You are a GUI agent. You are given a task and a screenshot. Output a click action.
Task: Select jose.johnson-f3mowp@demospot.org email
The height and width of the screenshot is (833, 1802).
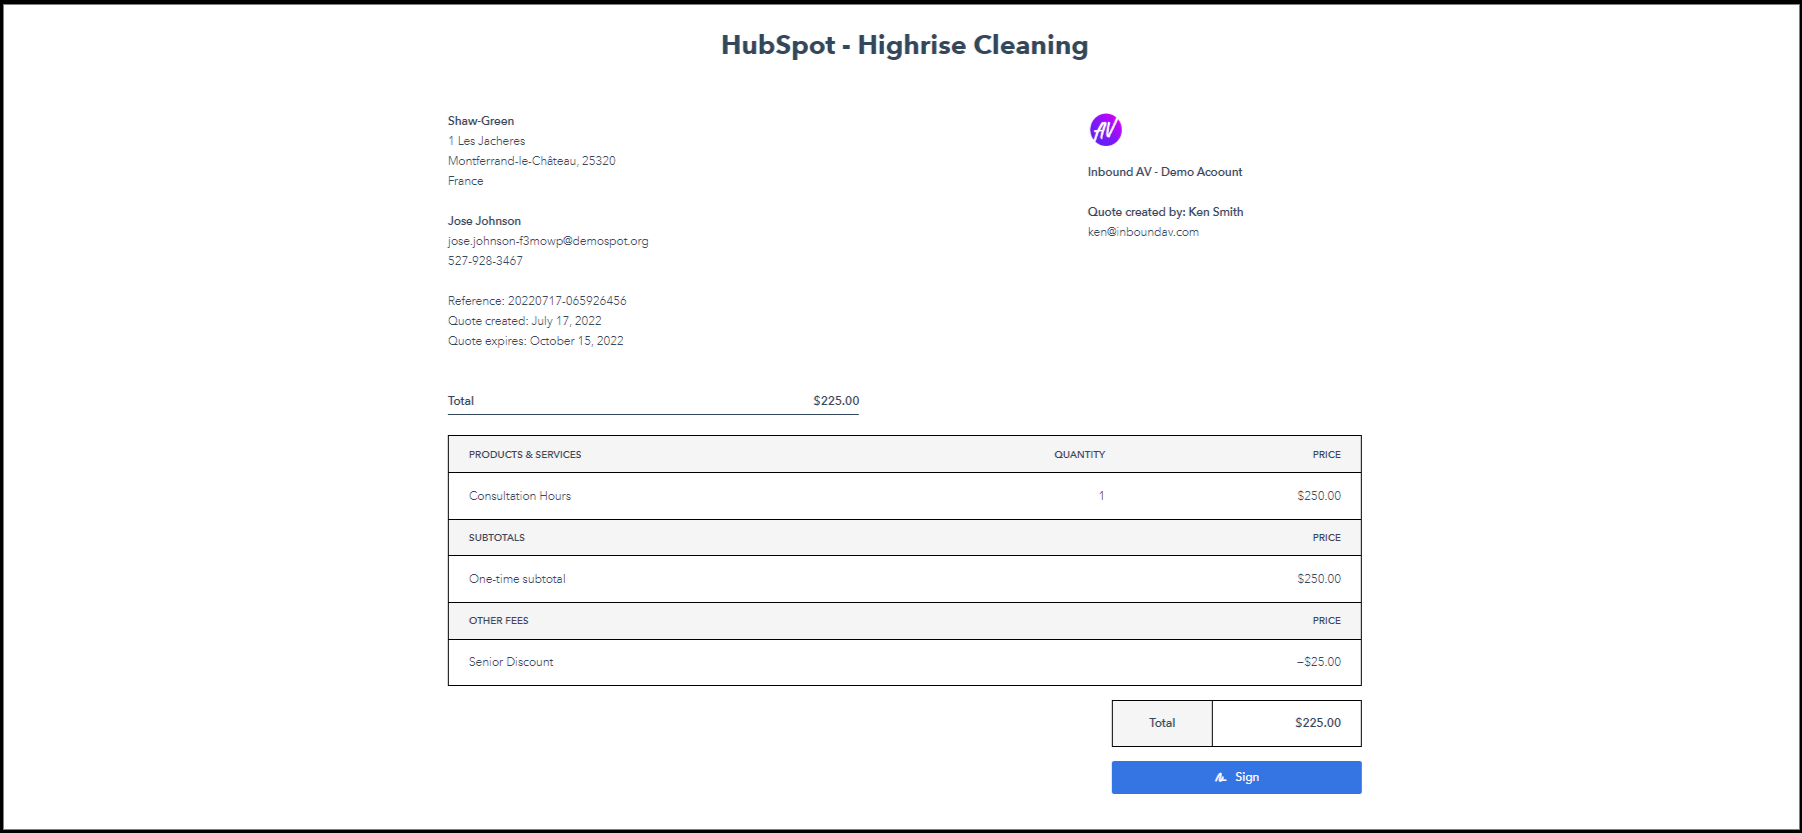[x=548, y=241]
